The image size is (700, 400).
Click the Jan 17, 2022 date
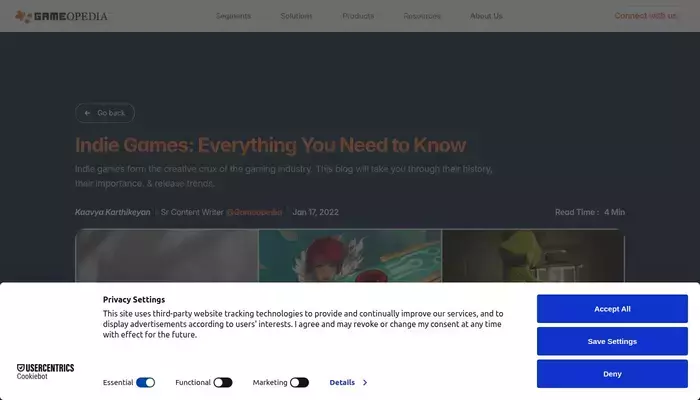coord(315,212)
